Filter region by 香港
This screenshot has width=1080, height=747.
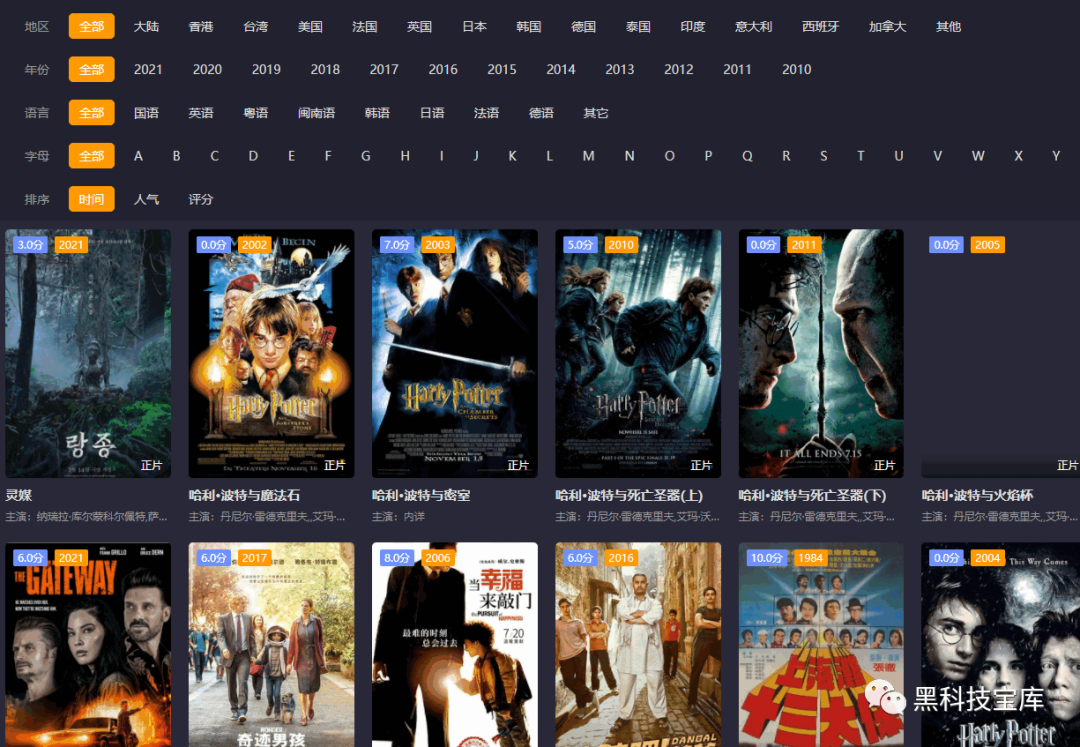click(x=200, y=27)
